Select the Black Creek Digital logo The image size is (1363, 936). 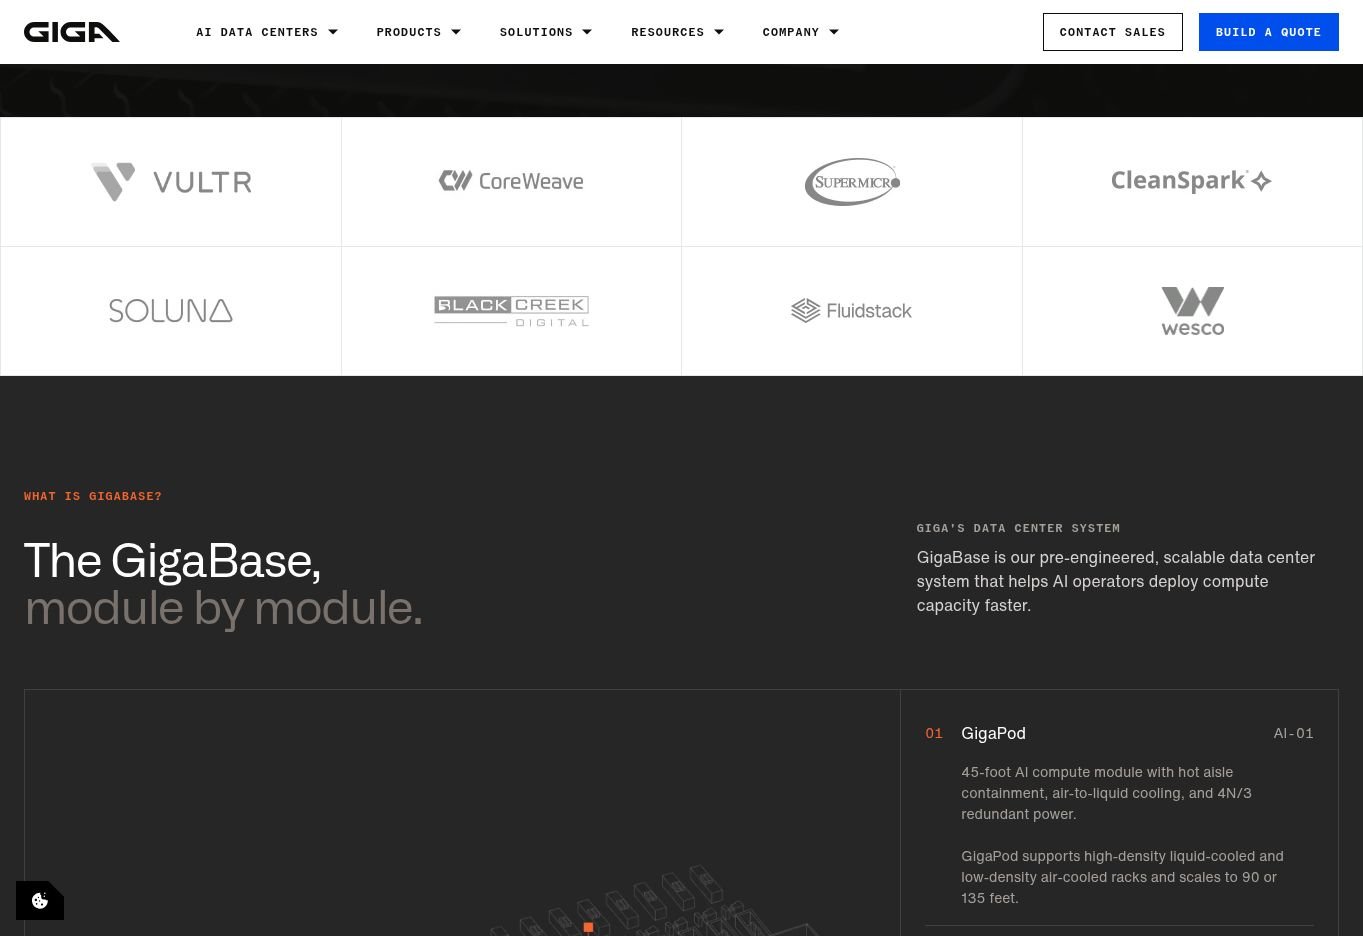tap(511, 311)
